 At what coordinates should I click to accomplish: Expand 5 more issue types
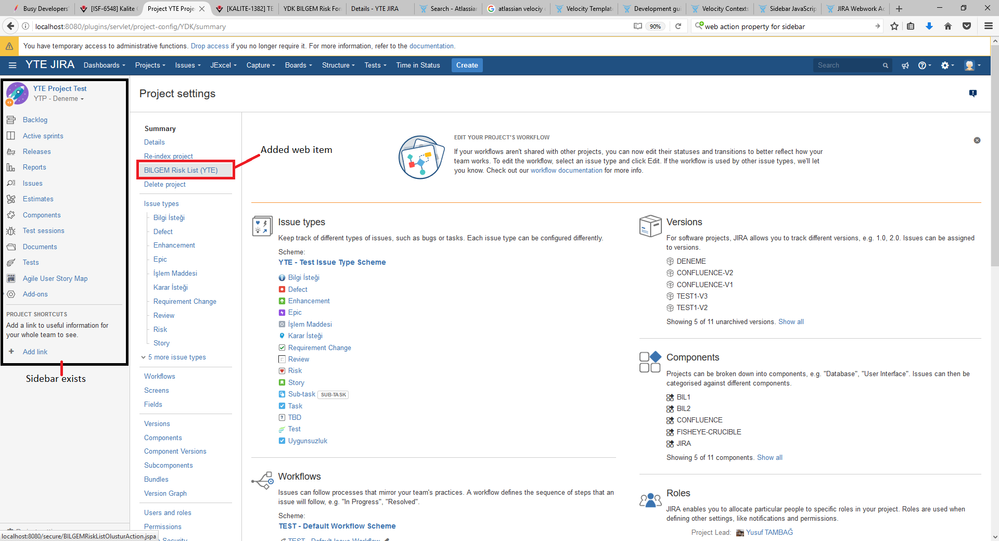coord(173,357)
